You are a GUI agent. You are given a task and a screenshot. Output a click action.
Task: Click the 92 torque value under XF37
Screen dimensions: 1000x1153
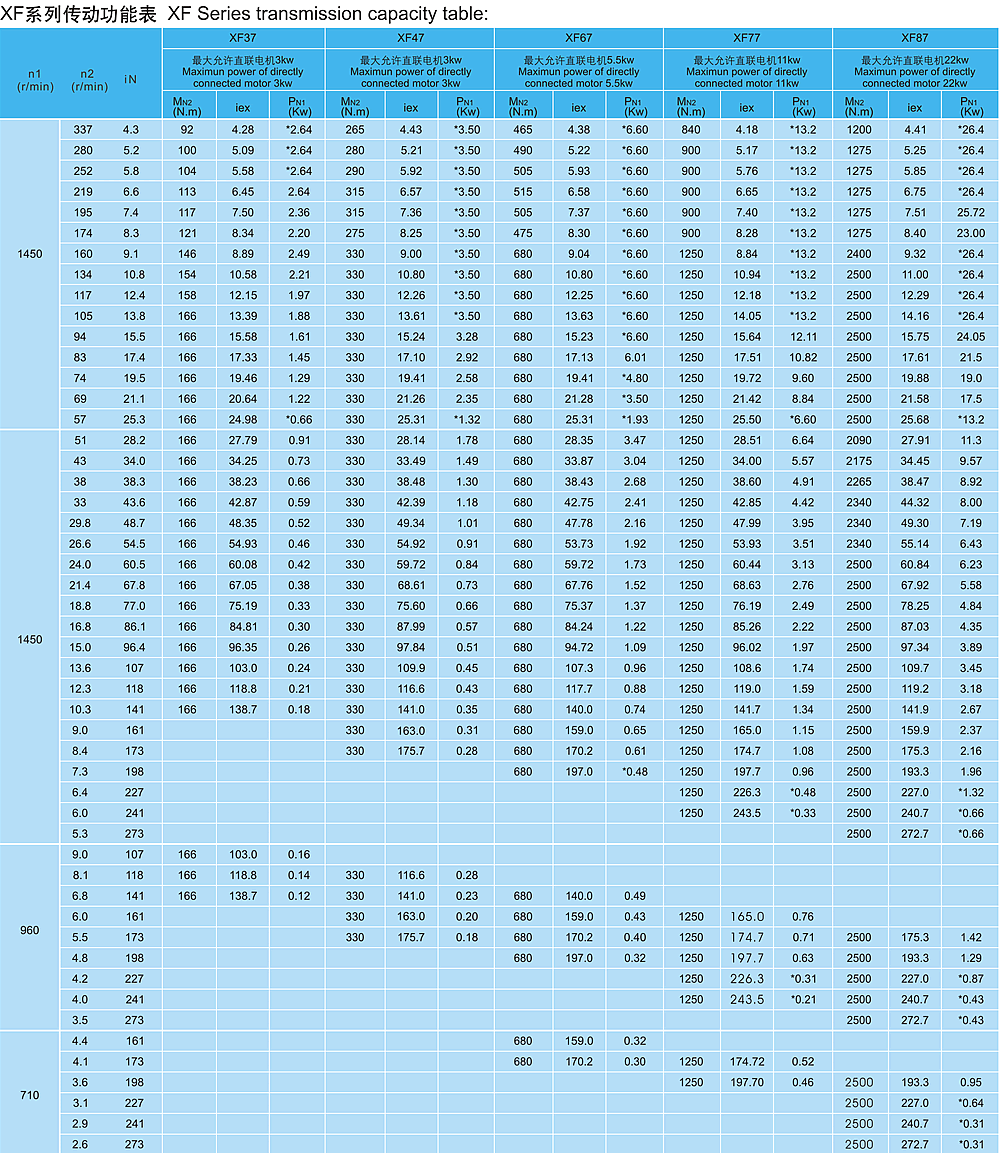coord(187,129)
